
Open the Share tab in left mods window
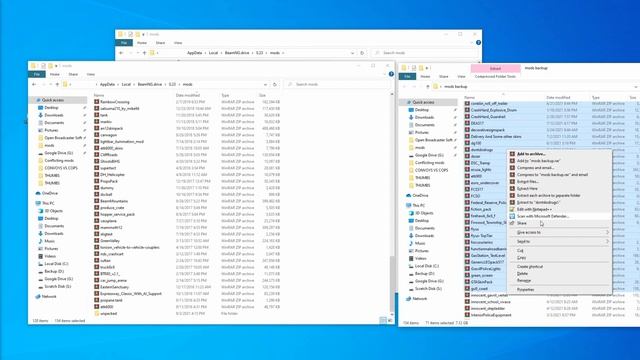[73, 74]
